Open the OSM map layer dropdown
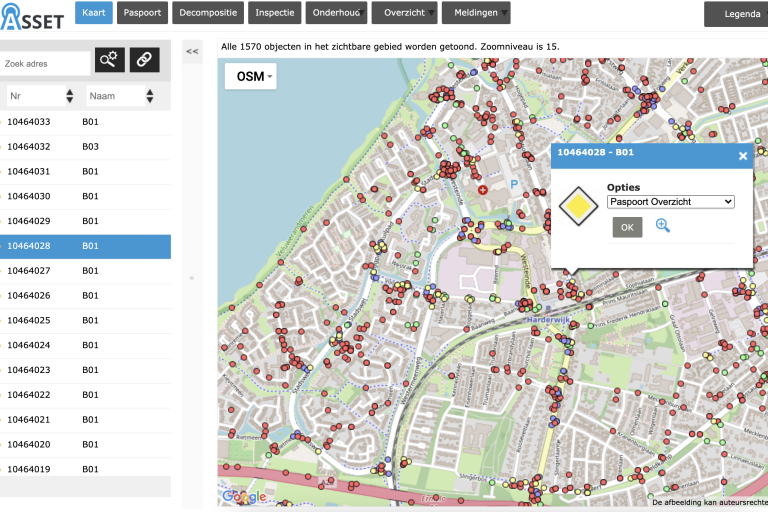The width and height of the screenshot is (768, 512). (250, 76)
